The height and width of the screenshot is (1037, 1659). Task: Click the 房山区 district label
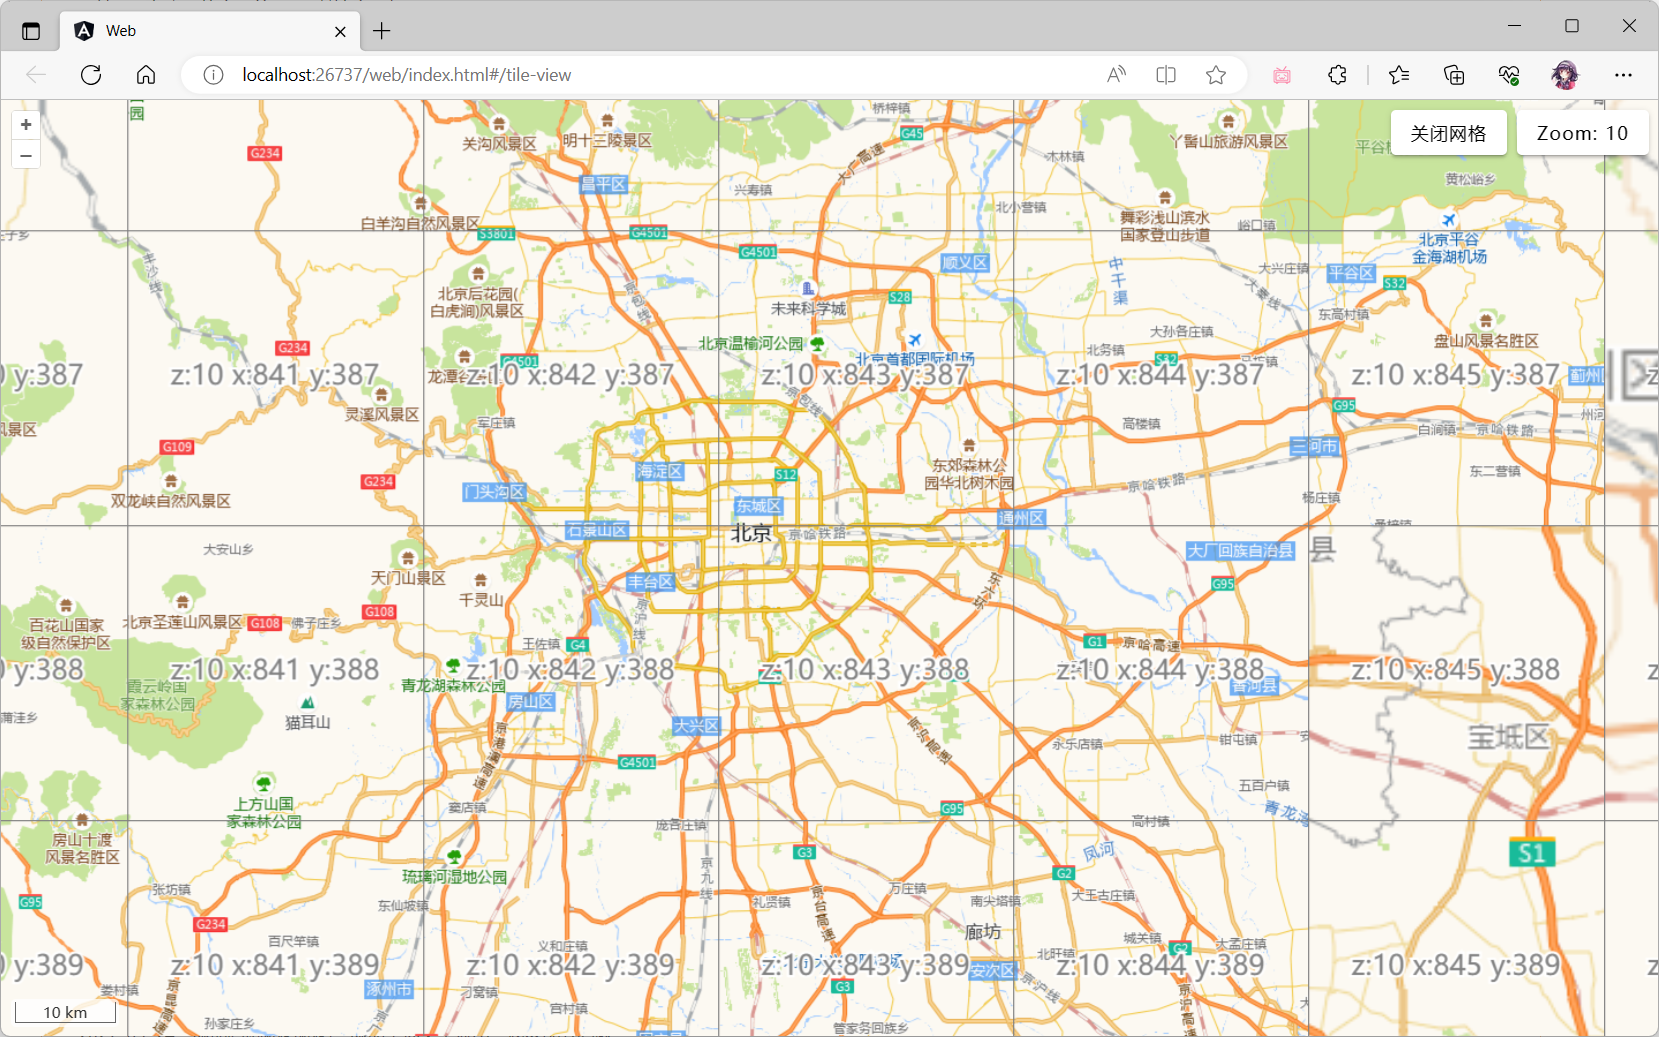[530, 702]
